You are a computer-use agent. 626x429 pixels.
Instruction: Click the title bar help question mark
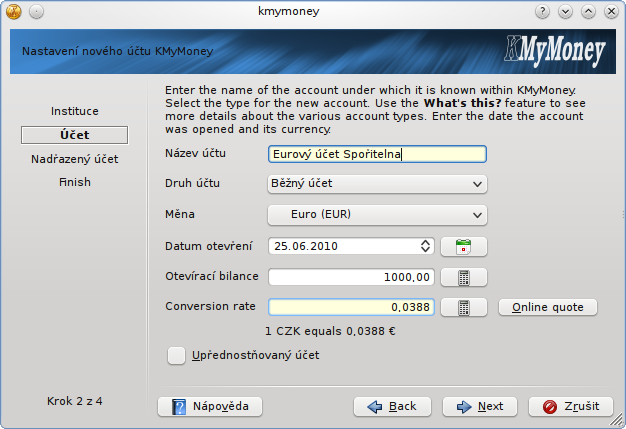click(542, 12)
